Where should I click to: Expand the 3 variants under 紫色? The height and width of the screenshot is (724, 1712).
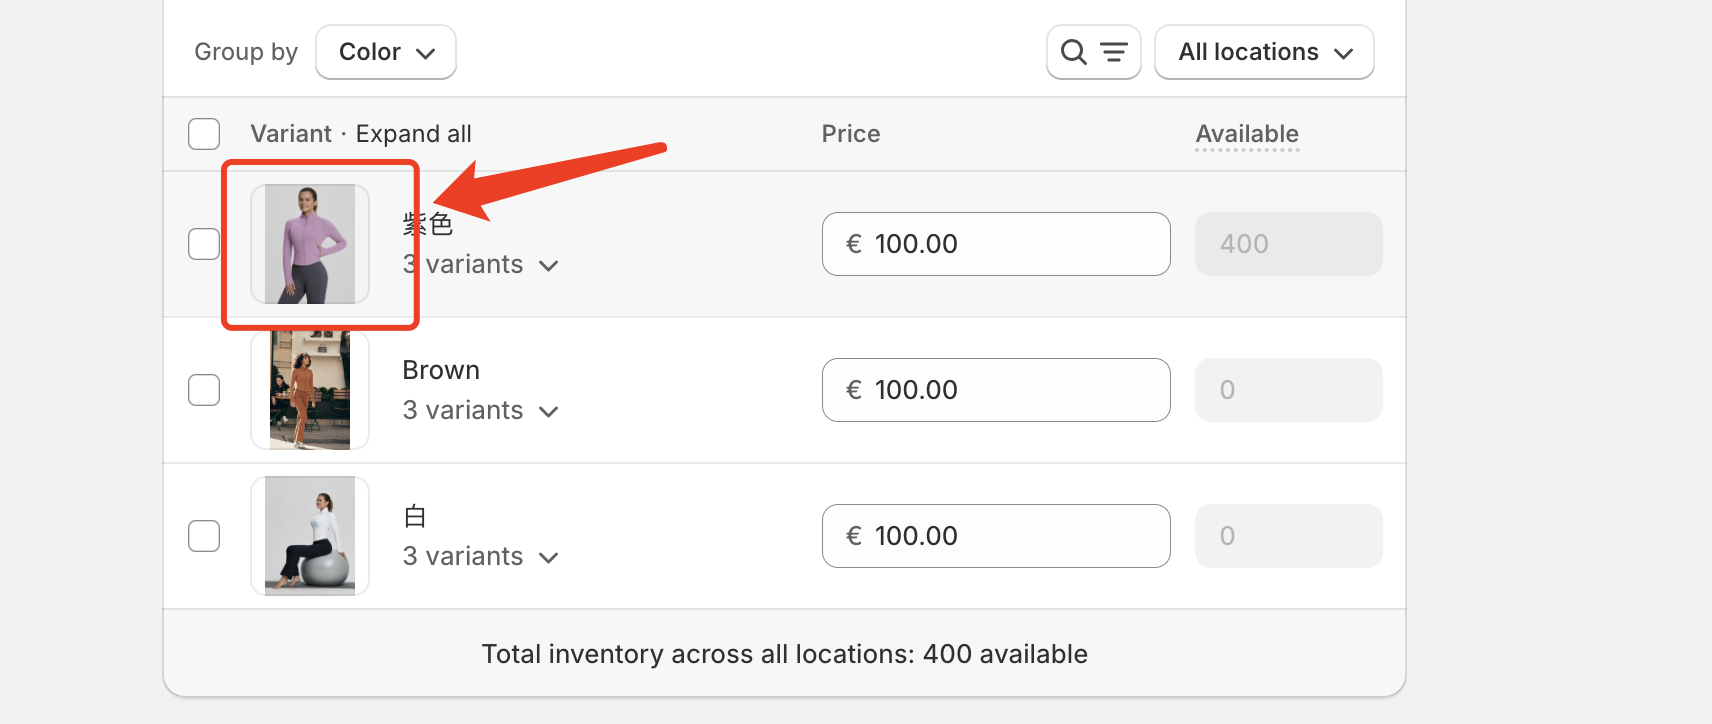[480, 265]
